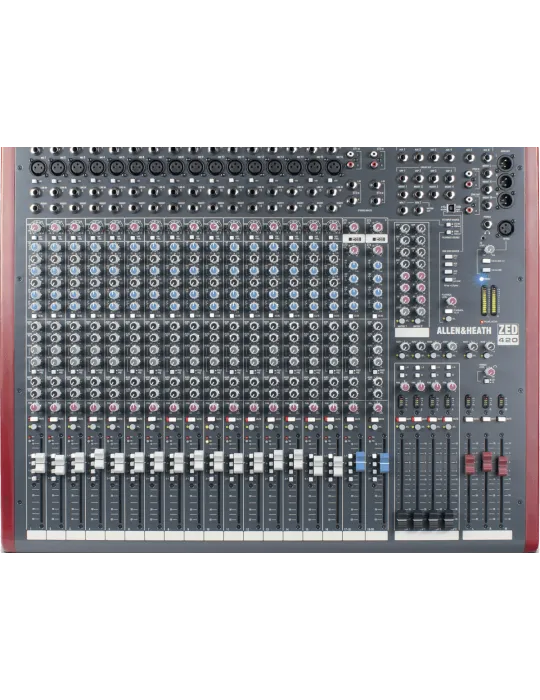Click the pink playback level knob
Screen dimensions: 540x700
(x=451, y=301)
